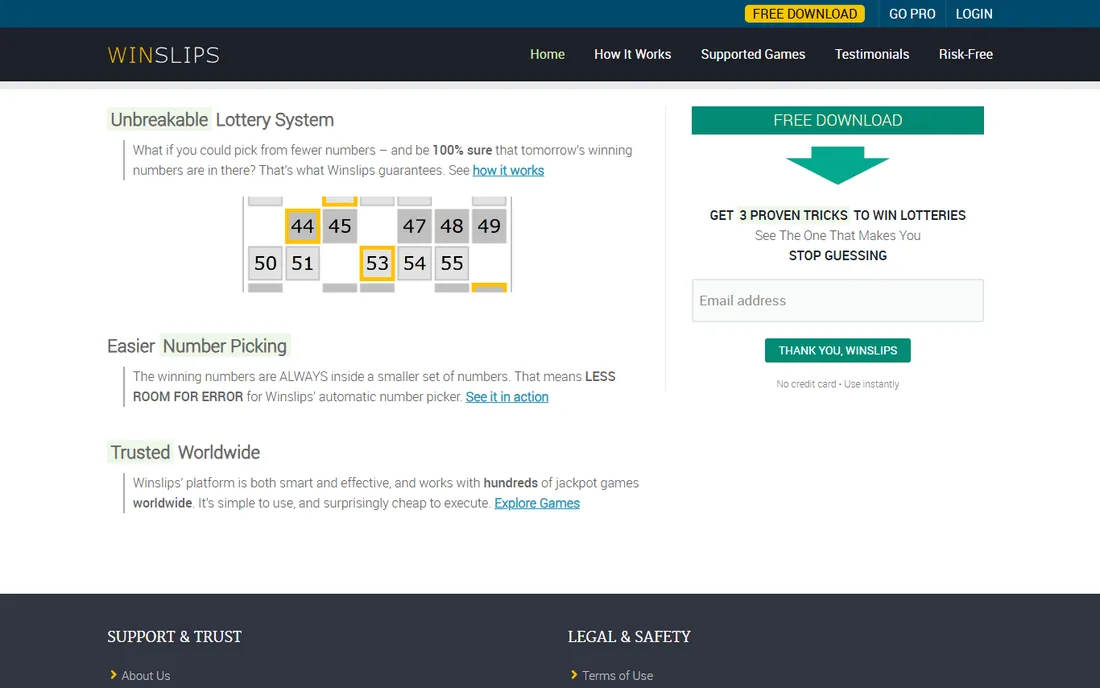
Task: Focus the Email address input field
Action: [x=838, y=300]
